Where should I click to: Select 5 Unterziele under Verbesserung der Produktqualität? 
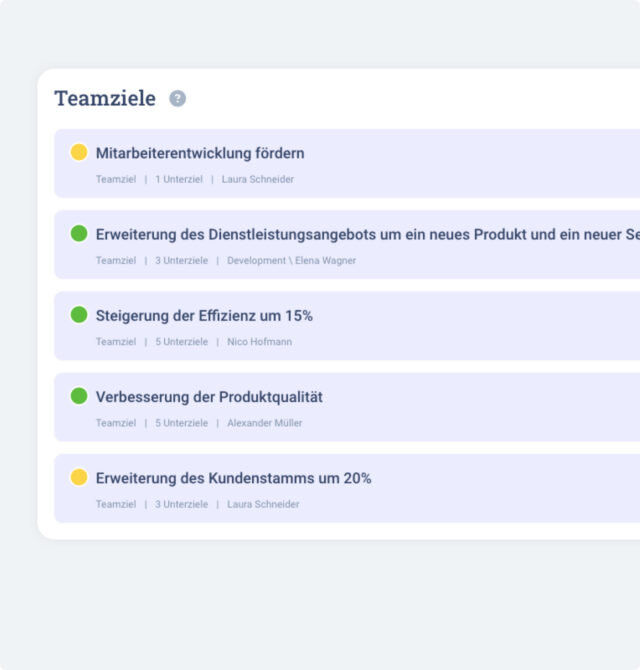pos(182,423)
